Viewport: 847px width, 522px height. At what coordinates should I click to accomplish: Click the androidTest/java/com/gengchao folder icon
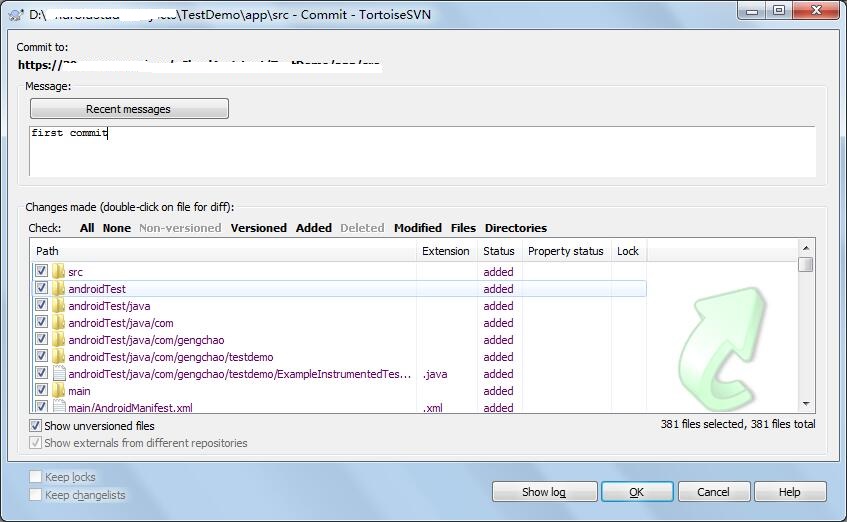[x=58, y=339]
